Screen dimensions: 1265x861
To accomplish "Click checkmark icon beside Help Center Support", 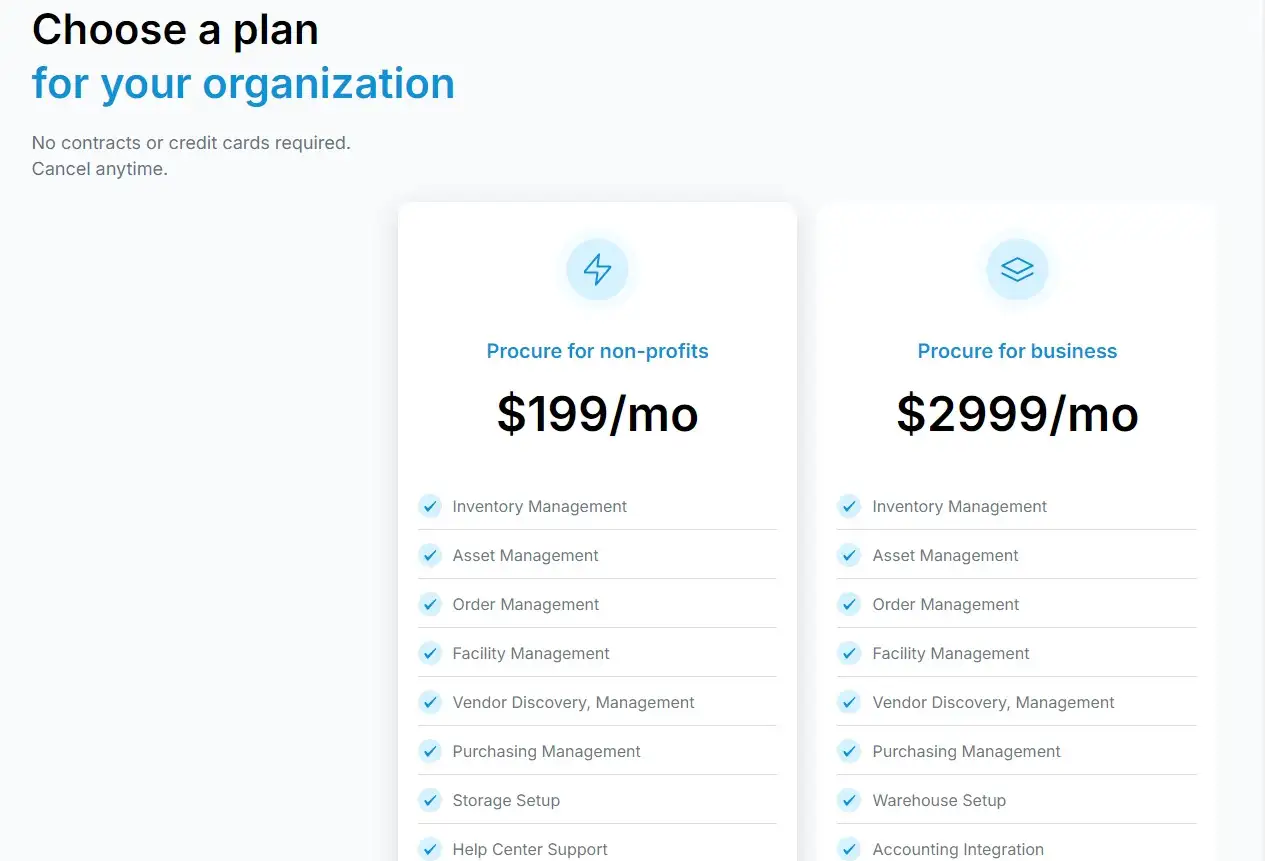I will tap(430, 849).
